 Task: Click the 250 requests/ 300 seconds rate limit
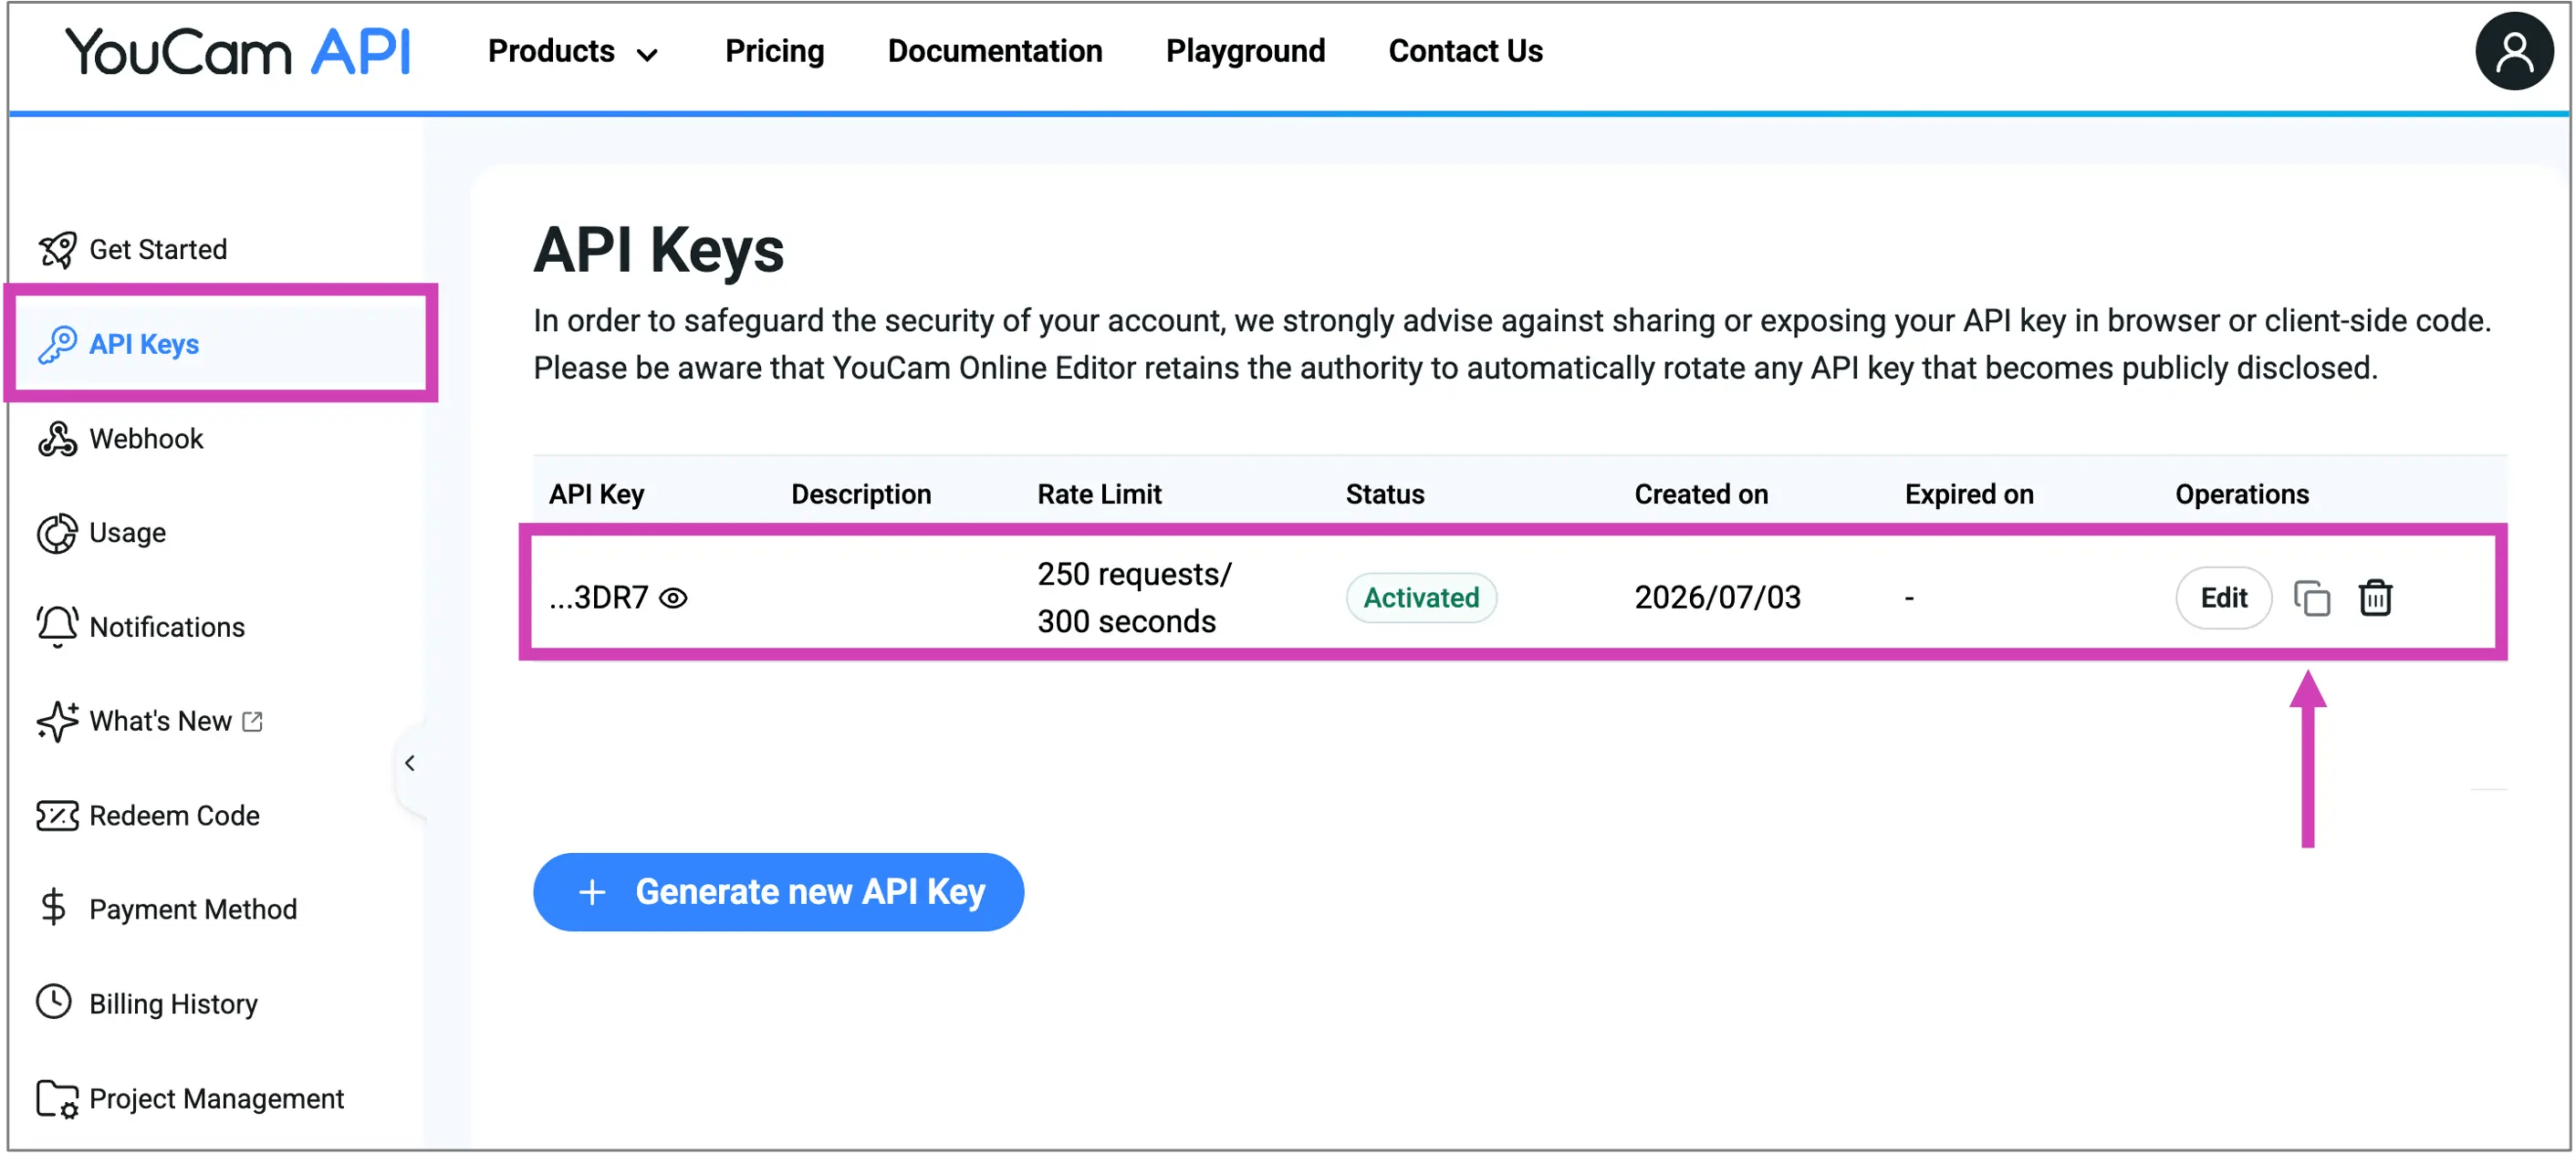1134,598
